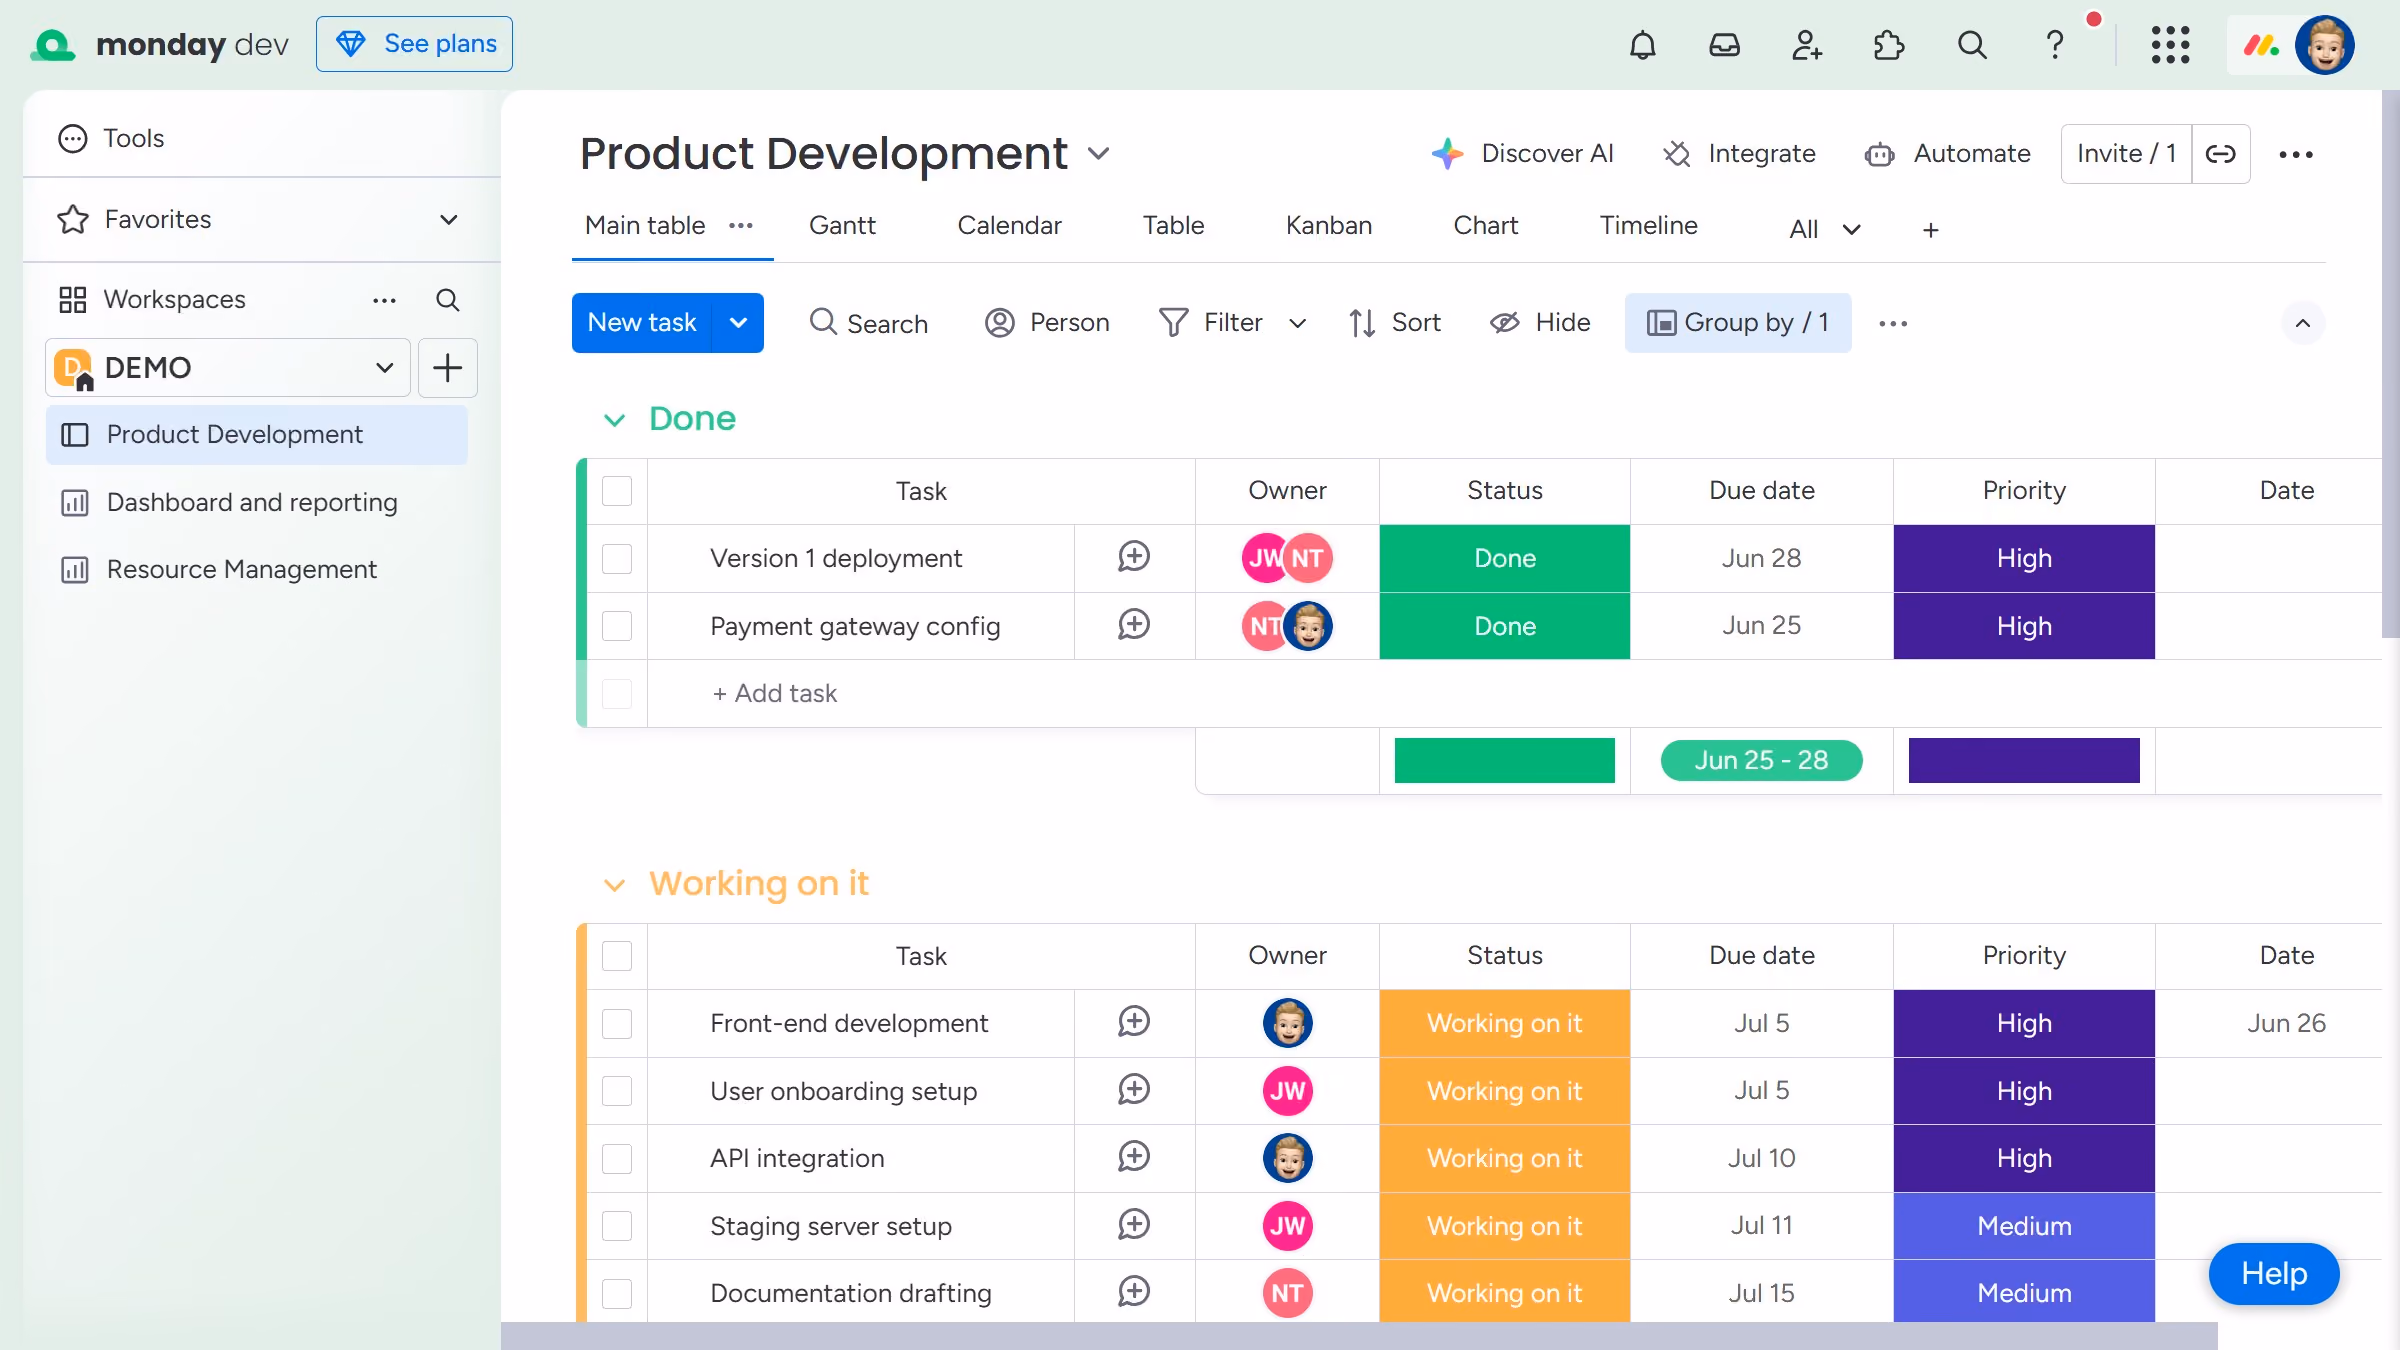Open the New task dropdown arrow
The width and height of the screenshot is (2400, 1350).
738,323
